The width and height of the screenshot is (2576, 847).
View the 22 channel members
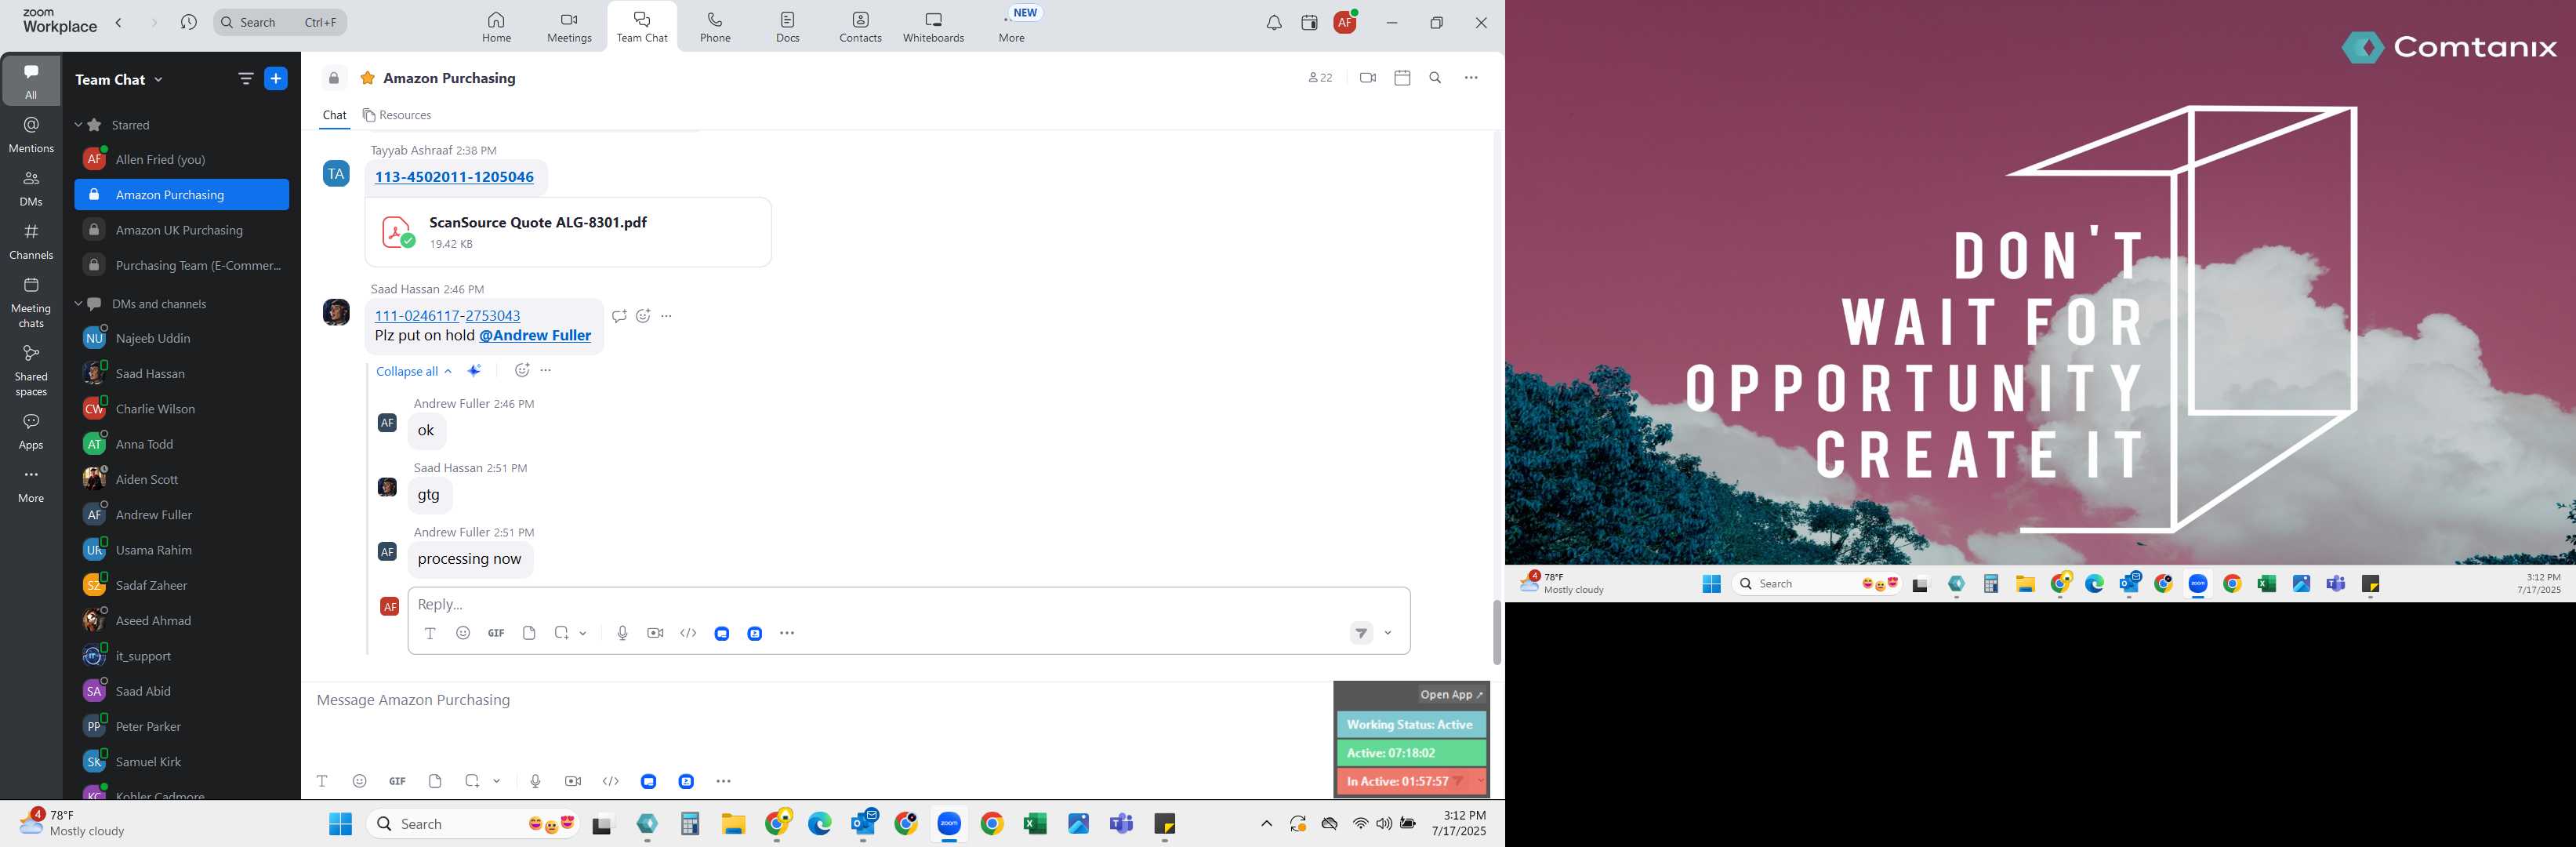(1320, 78)
